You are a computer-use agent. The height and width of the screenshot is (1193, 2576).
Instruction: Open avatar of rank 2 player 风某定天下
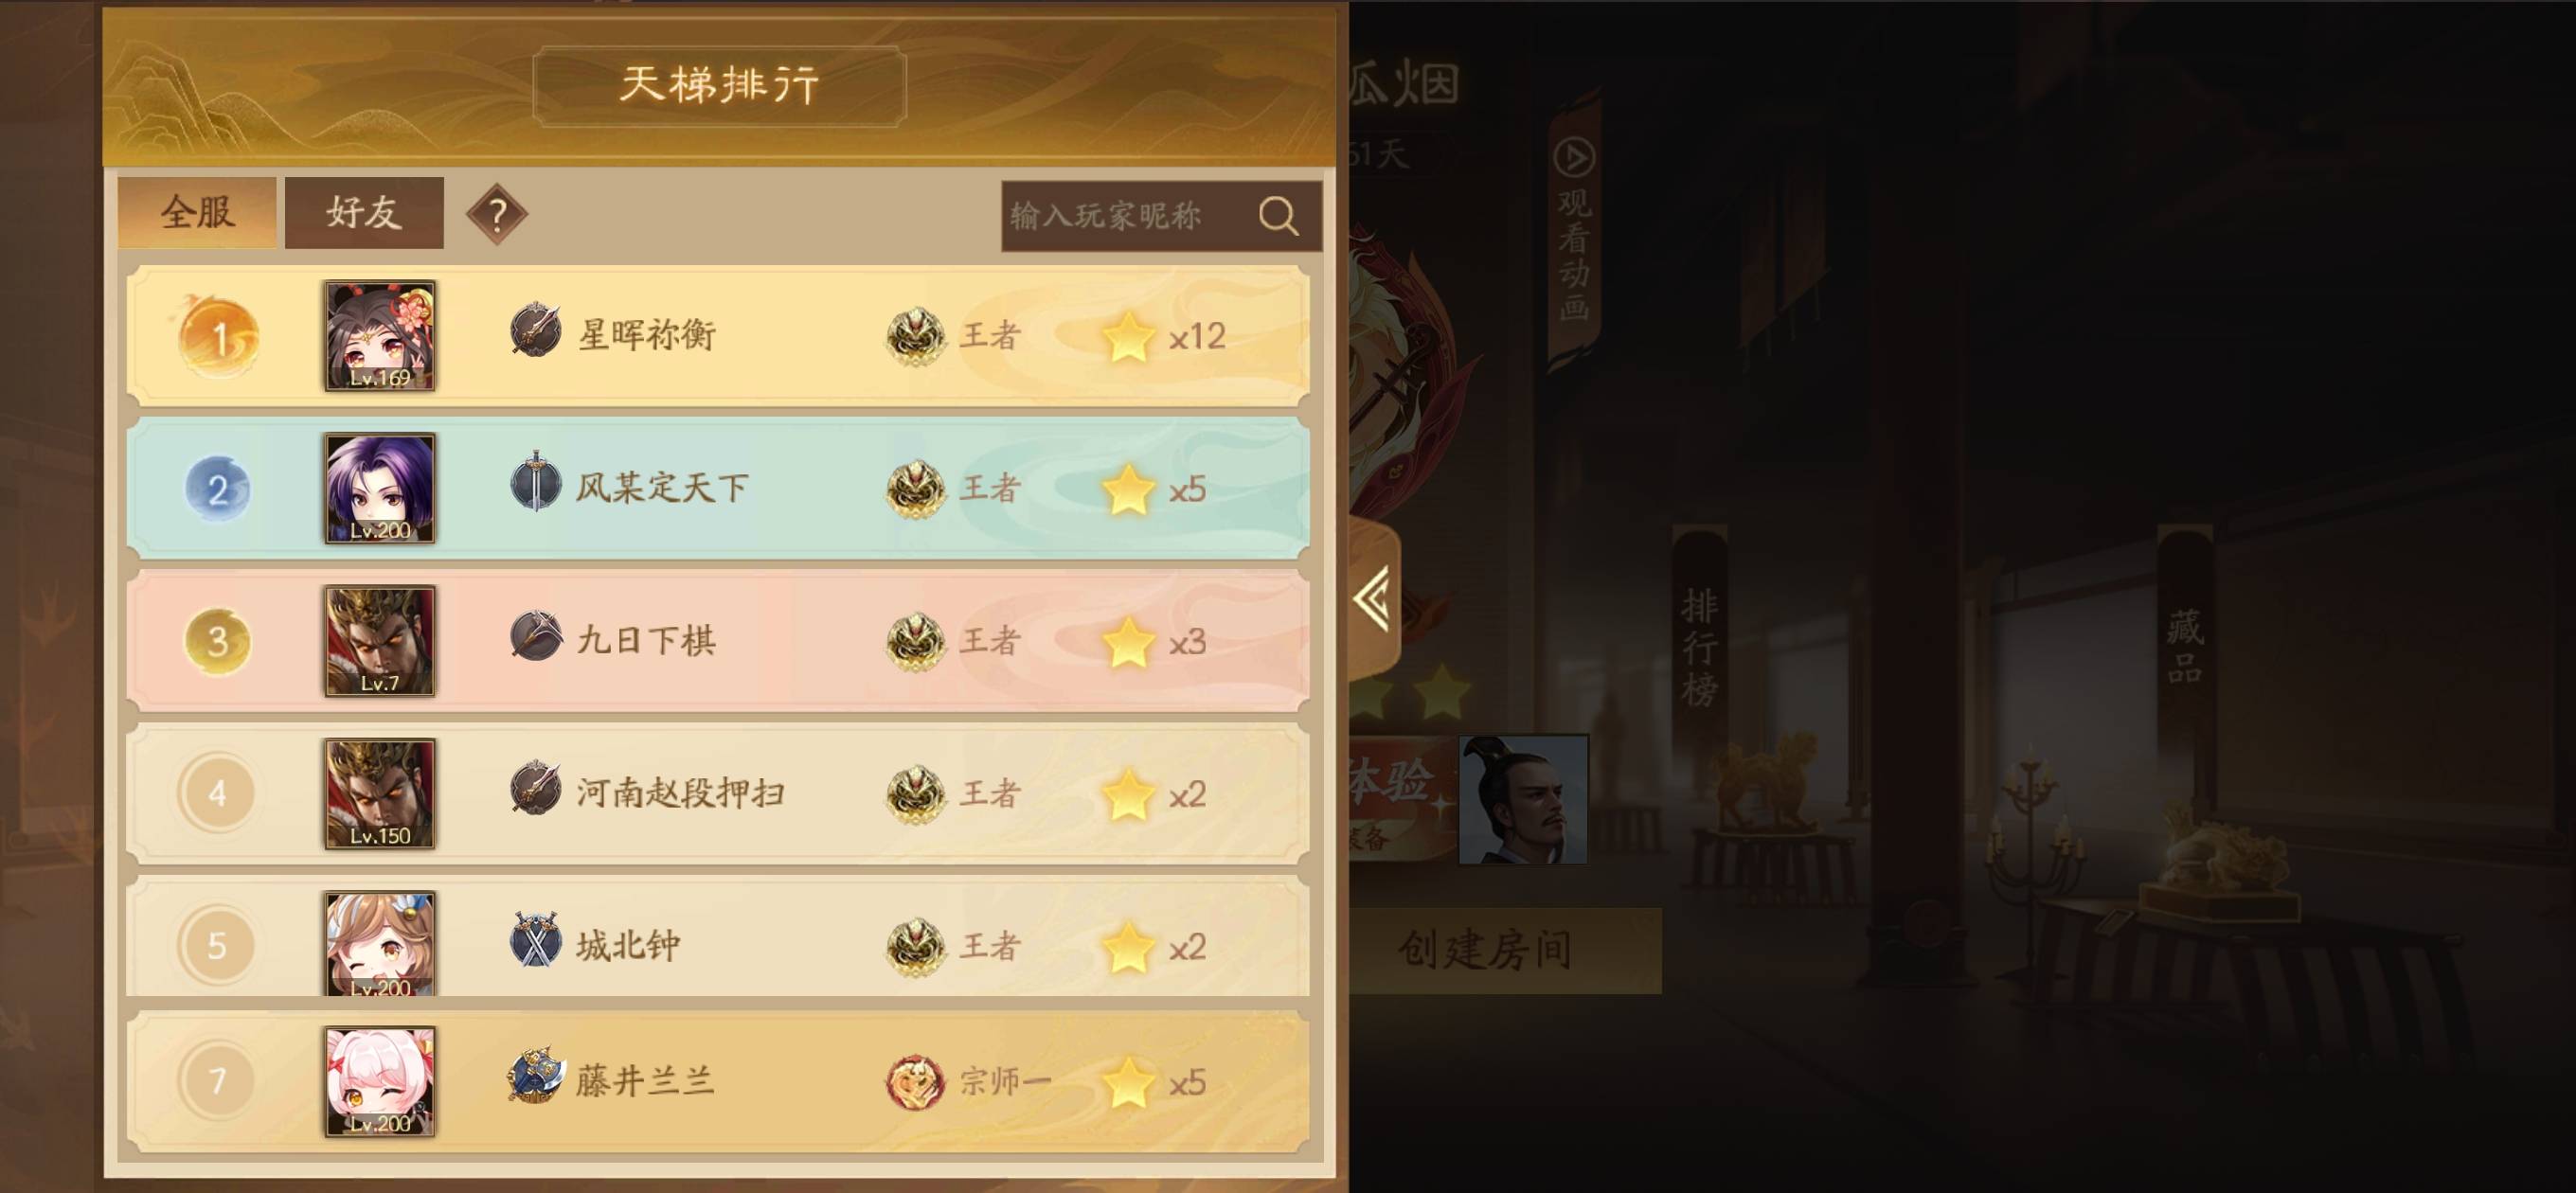[379, 488]
